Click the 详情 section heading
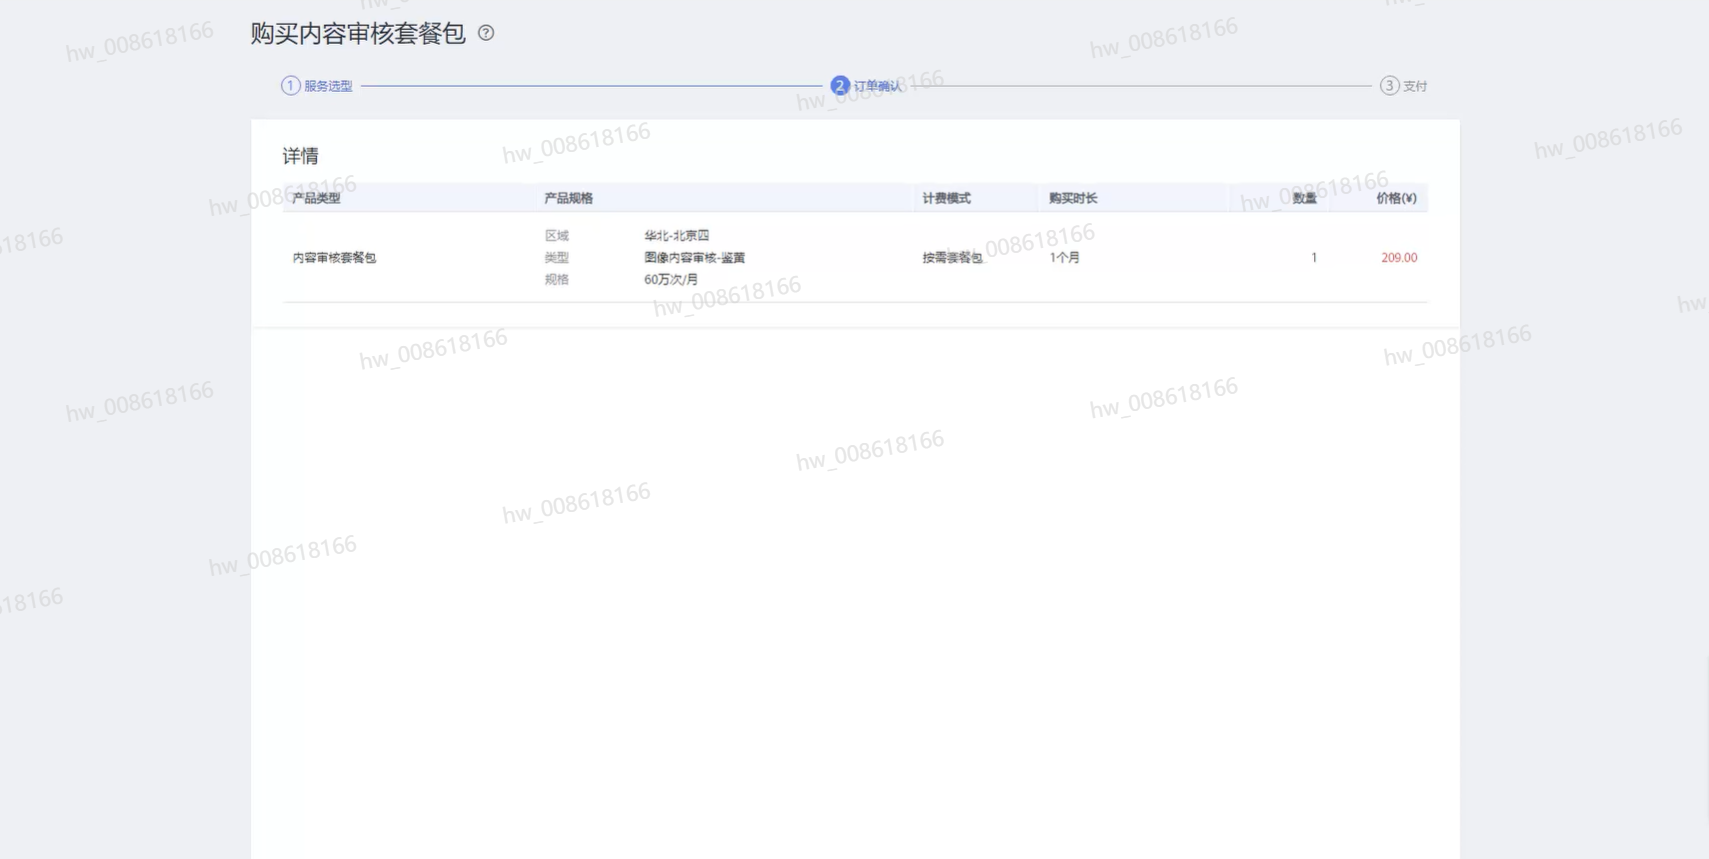 click(x=300, y=156)
